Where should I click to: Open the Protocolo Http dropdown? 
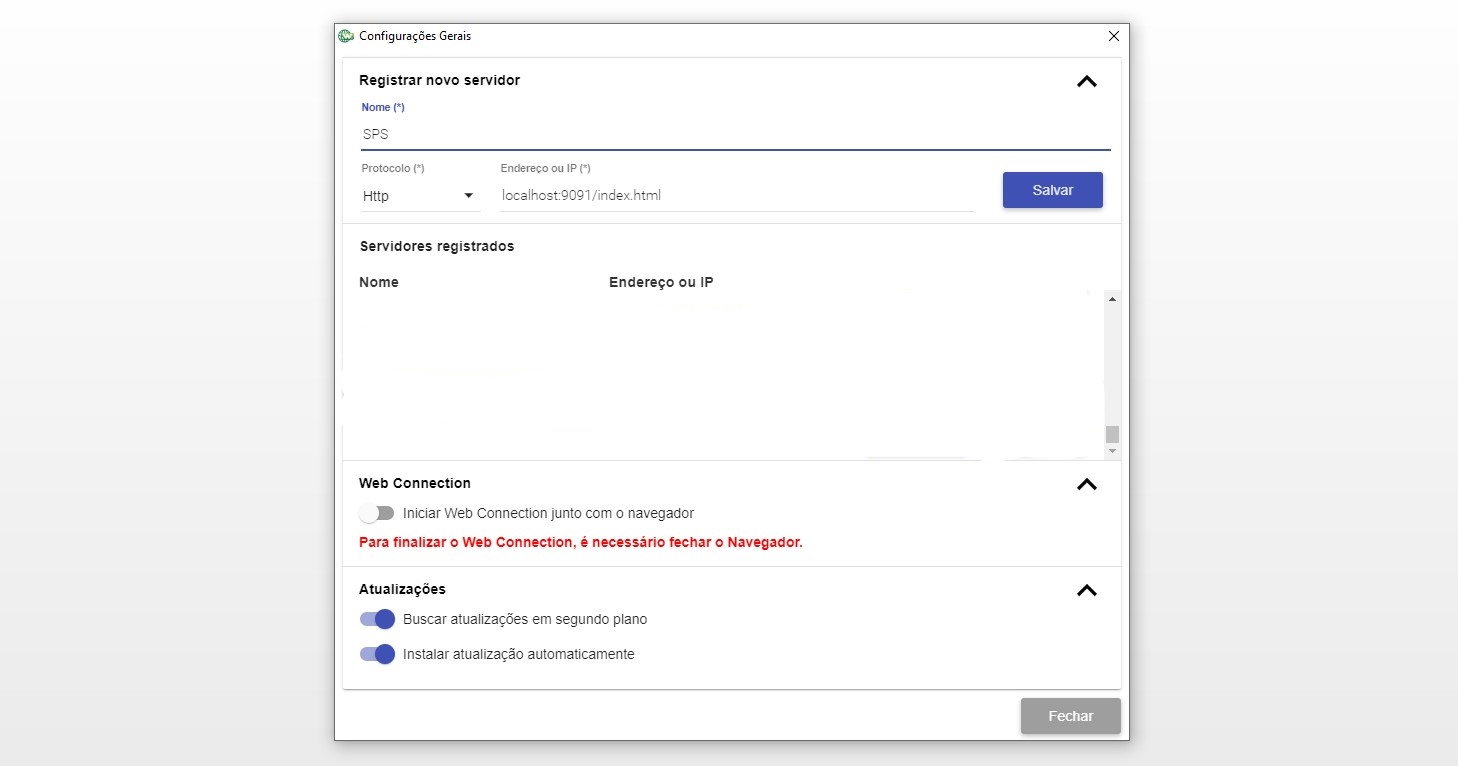pyautogui.click(x=420, y=196)
